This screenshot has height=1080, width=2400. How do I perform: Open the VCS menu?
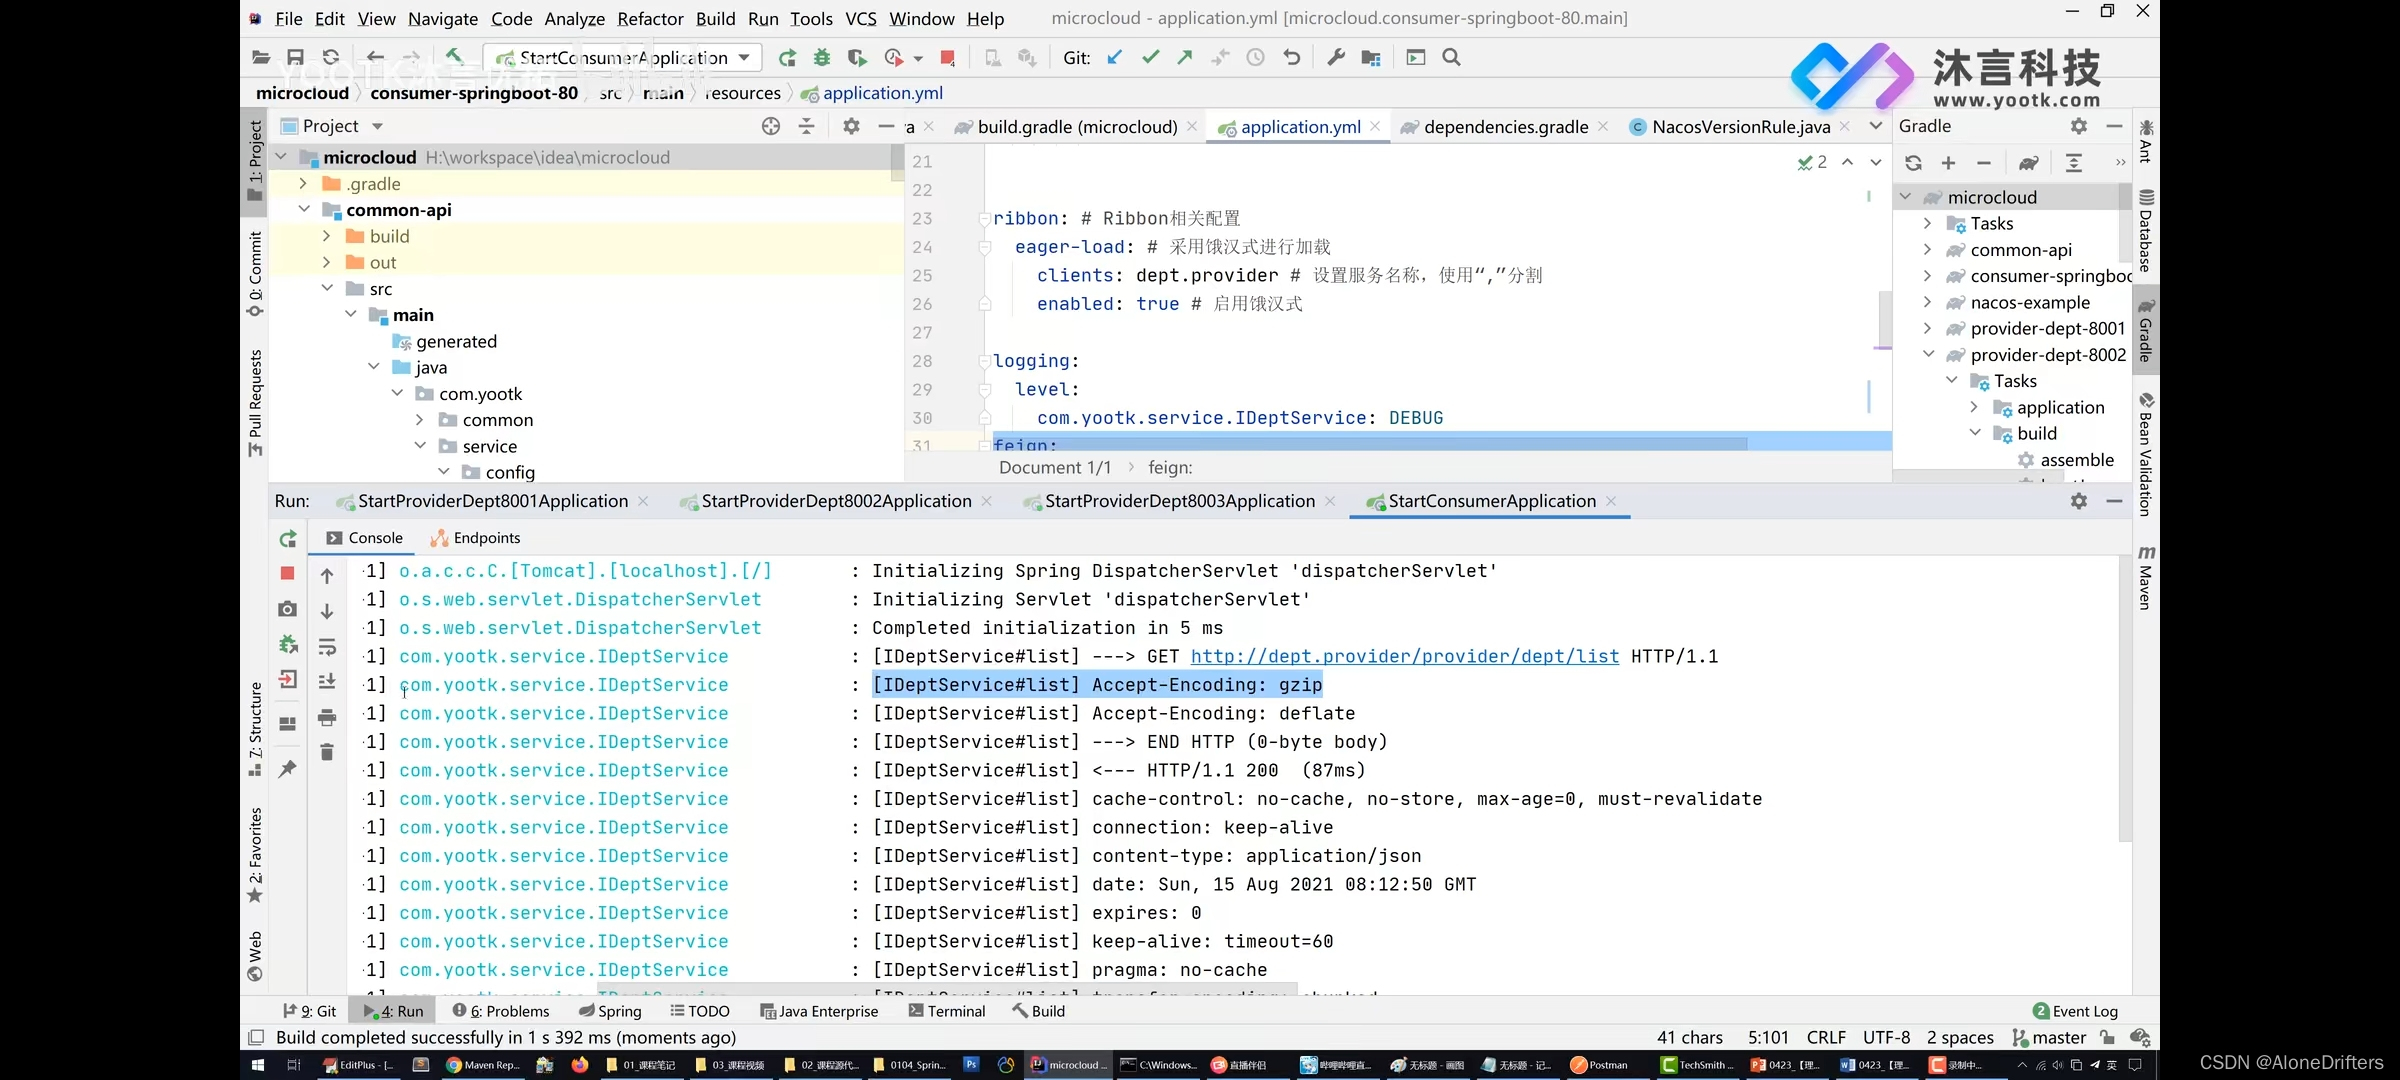(860, 18)
